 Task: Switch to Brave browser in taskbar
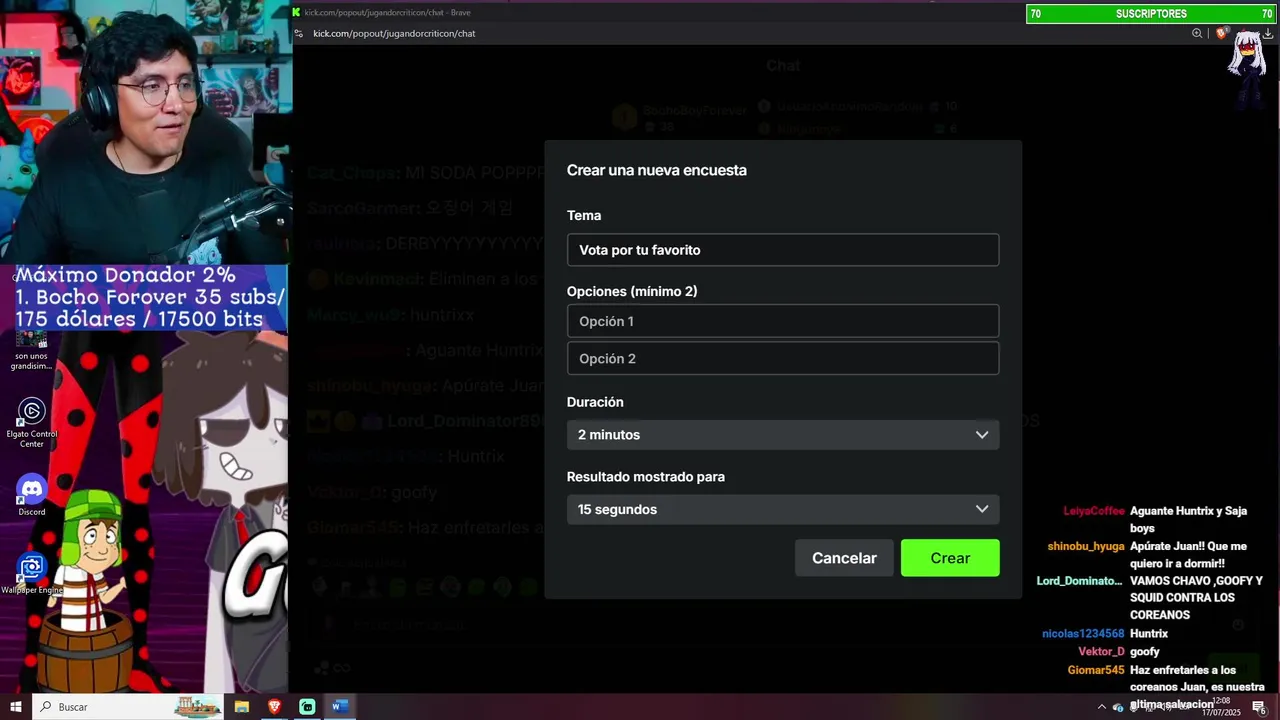(x=274, y=707)
